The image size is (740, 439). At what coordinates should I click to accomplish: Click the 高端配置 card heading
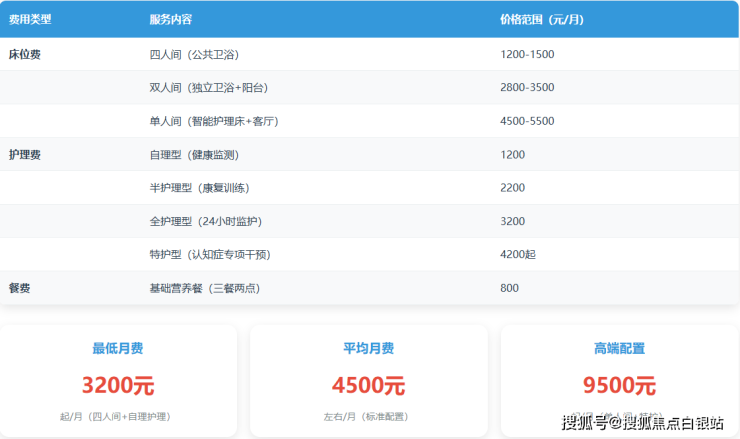pos(619,349)
